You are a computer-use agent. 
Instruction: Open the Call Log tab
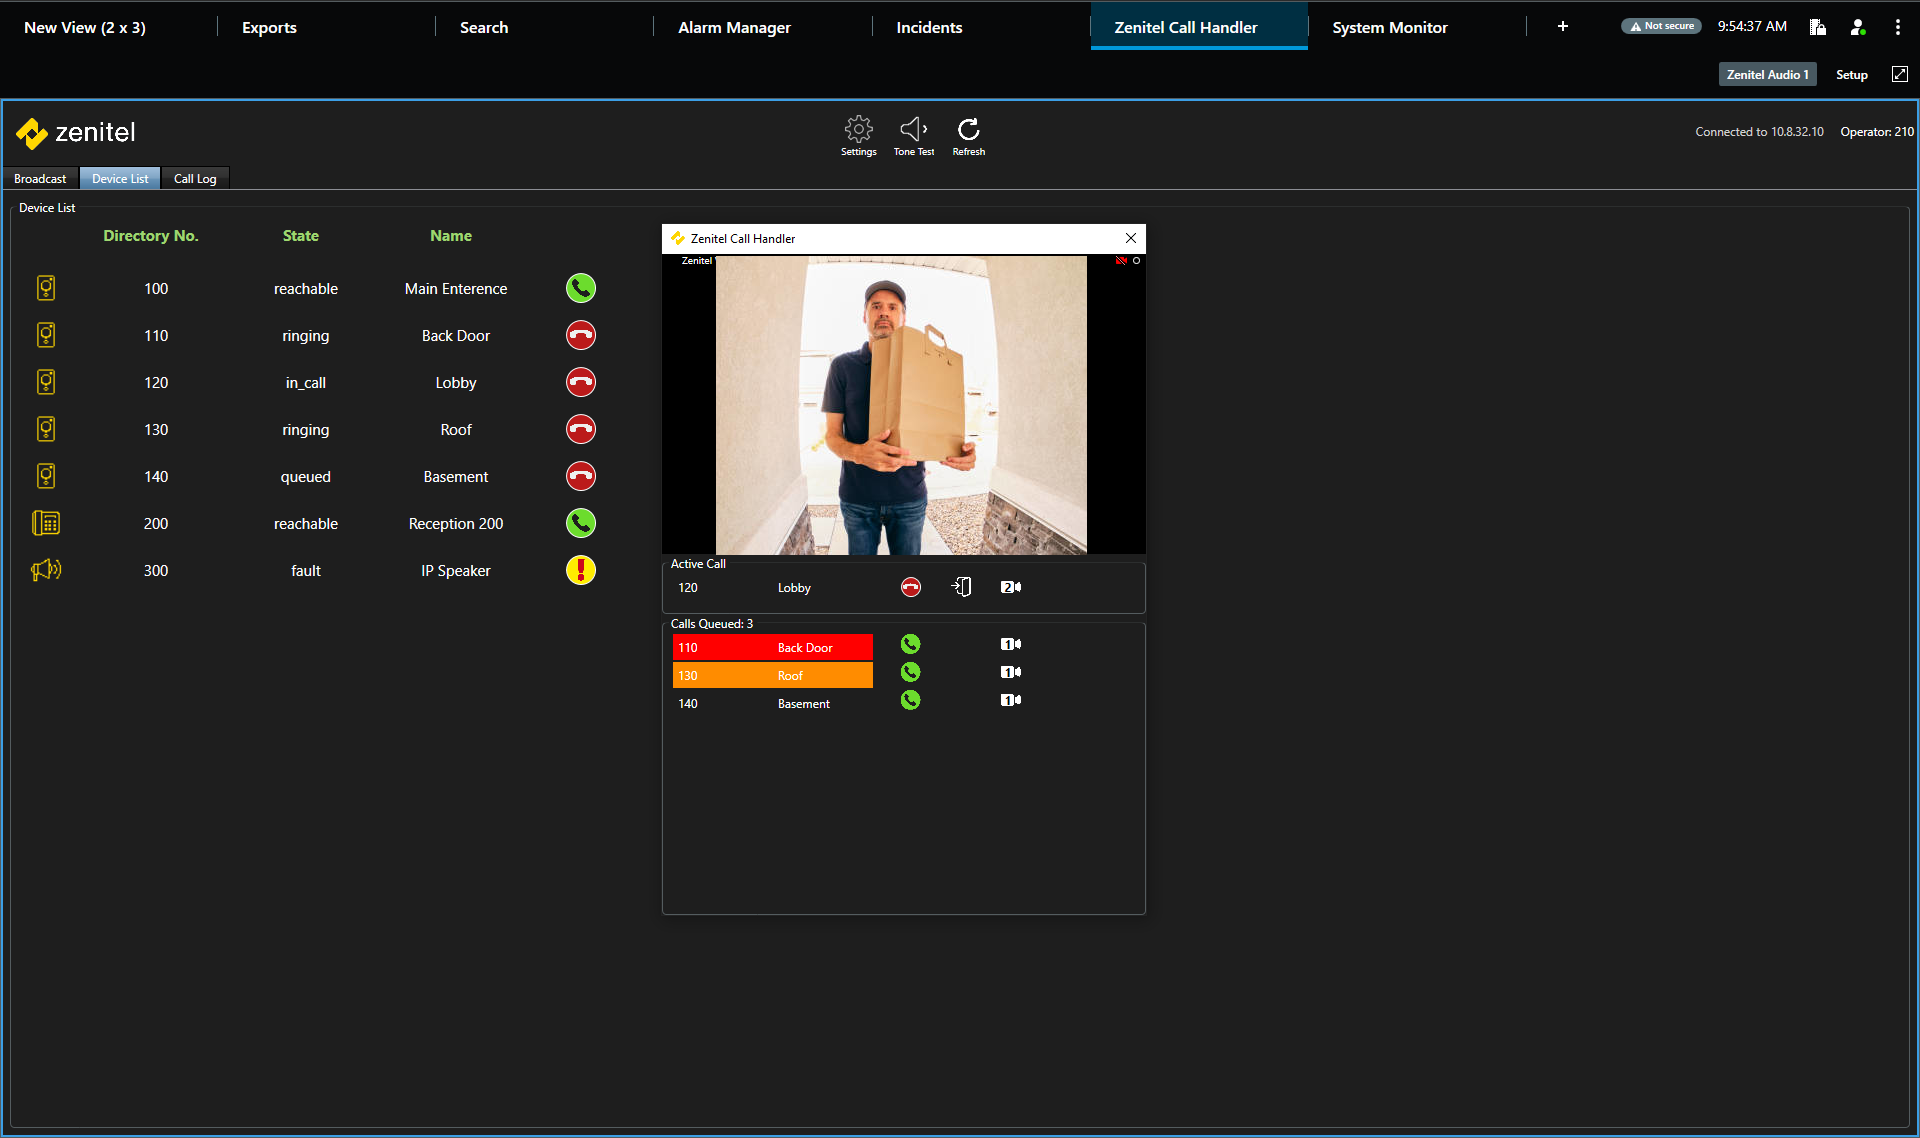pos(195,179)
